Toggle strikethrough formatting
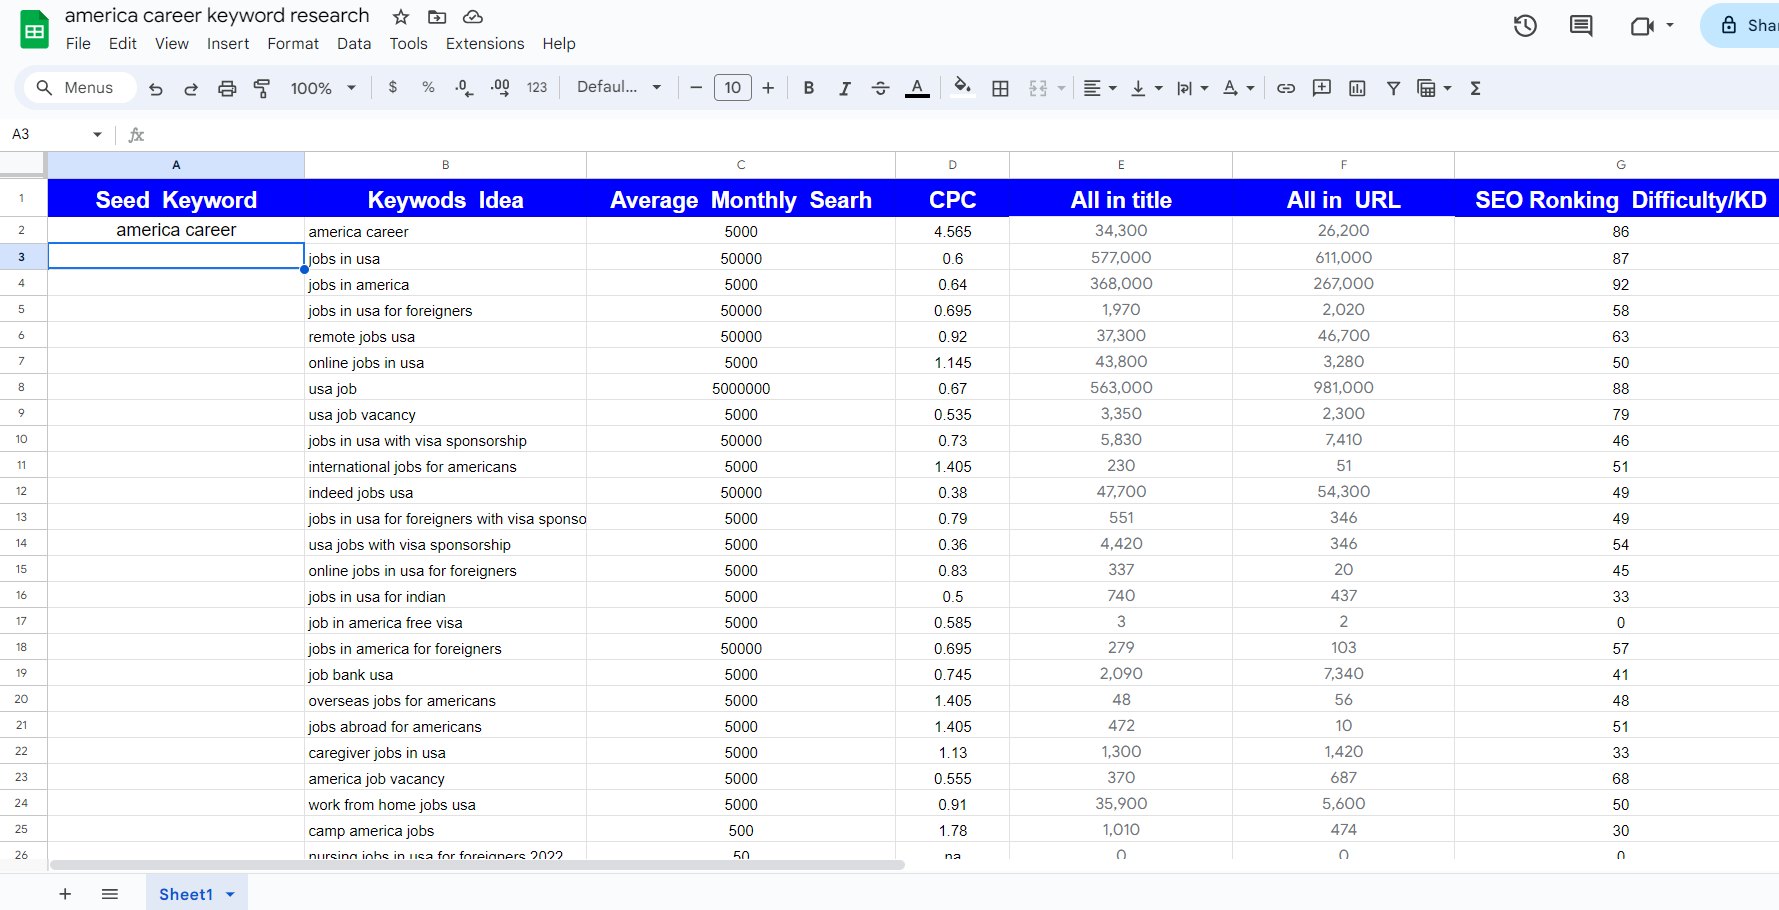 coord(880,88)
